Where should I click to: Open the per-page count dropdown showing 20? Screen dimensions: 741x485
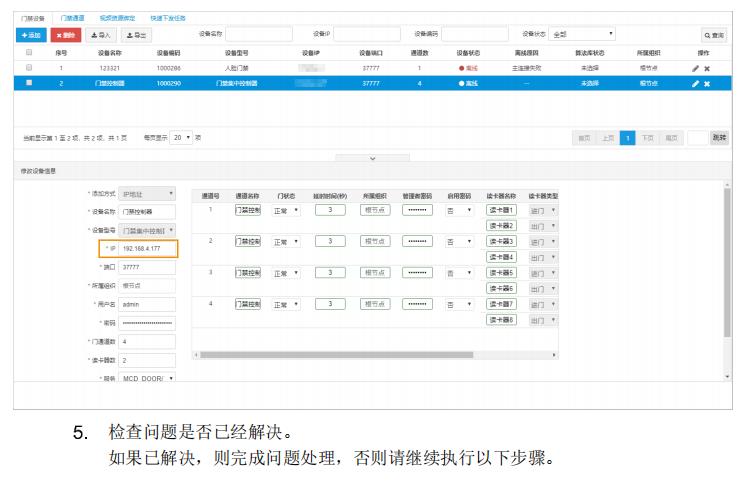coord(181,137)
